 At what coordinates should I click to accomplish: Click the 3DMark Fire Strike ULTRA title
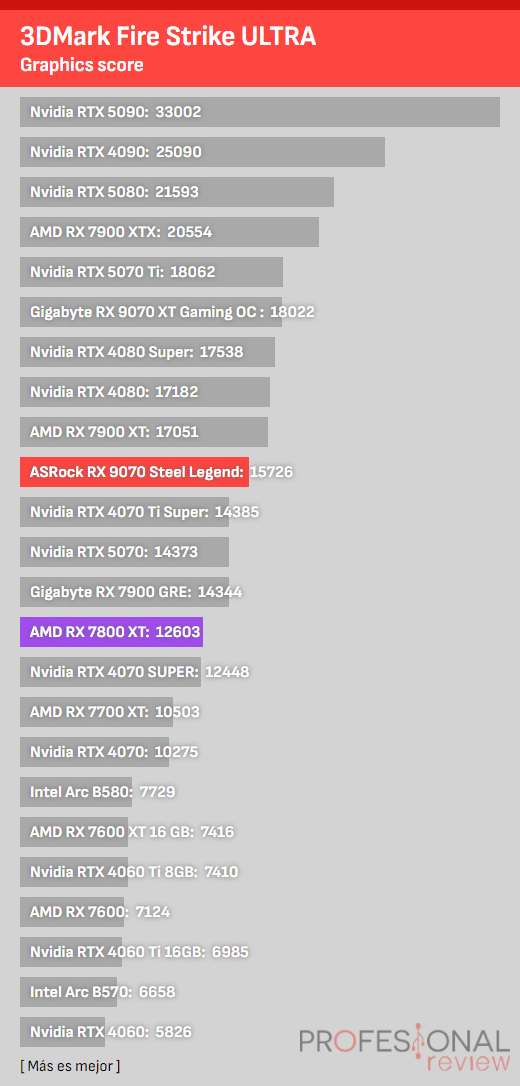[x=168, y=36]
